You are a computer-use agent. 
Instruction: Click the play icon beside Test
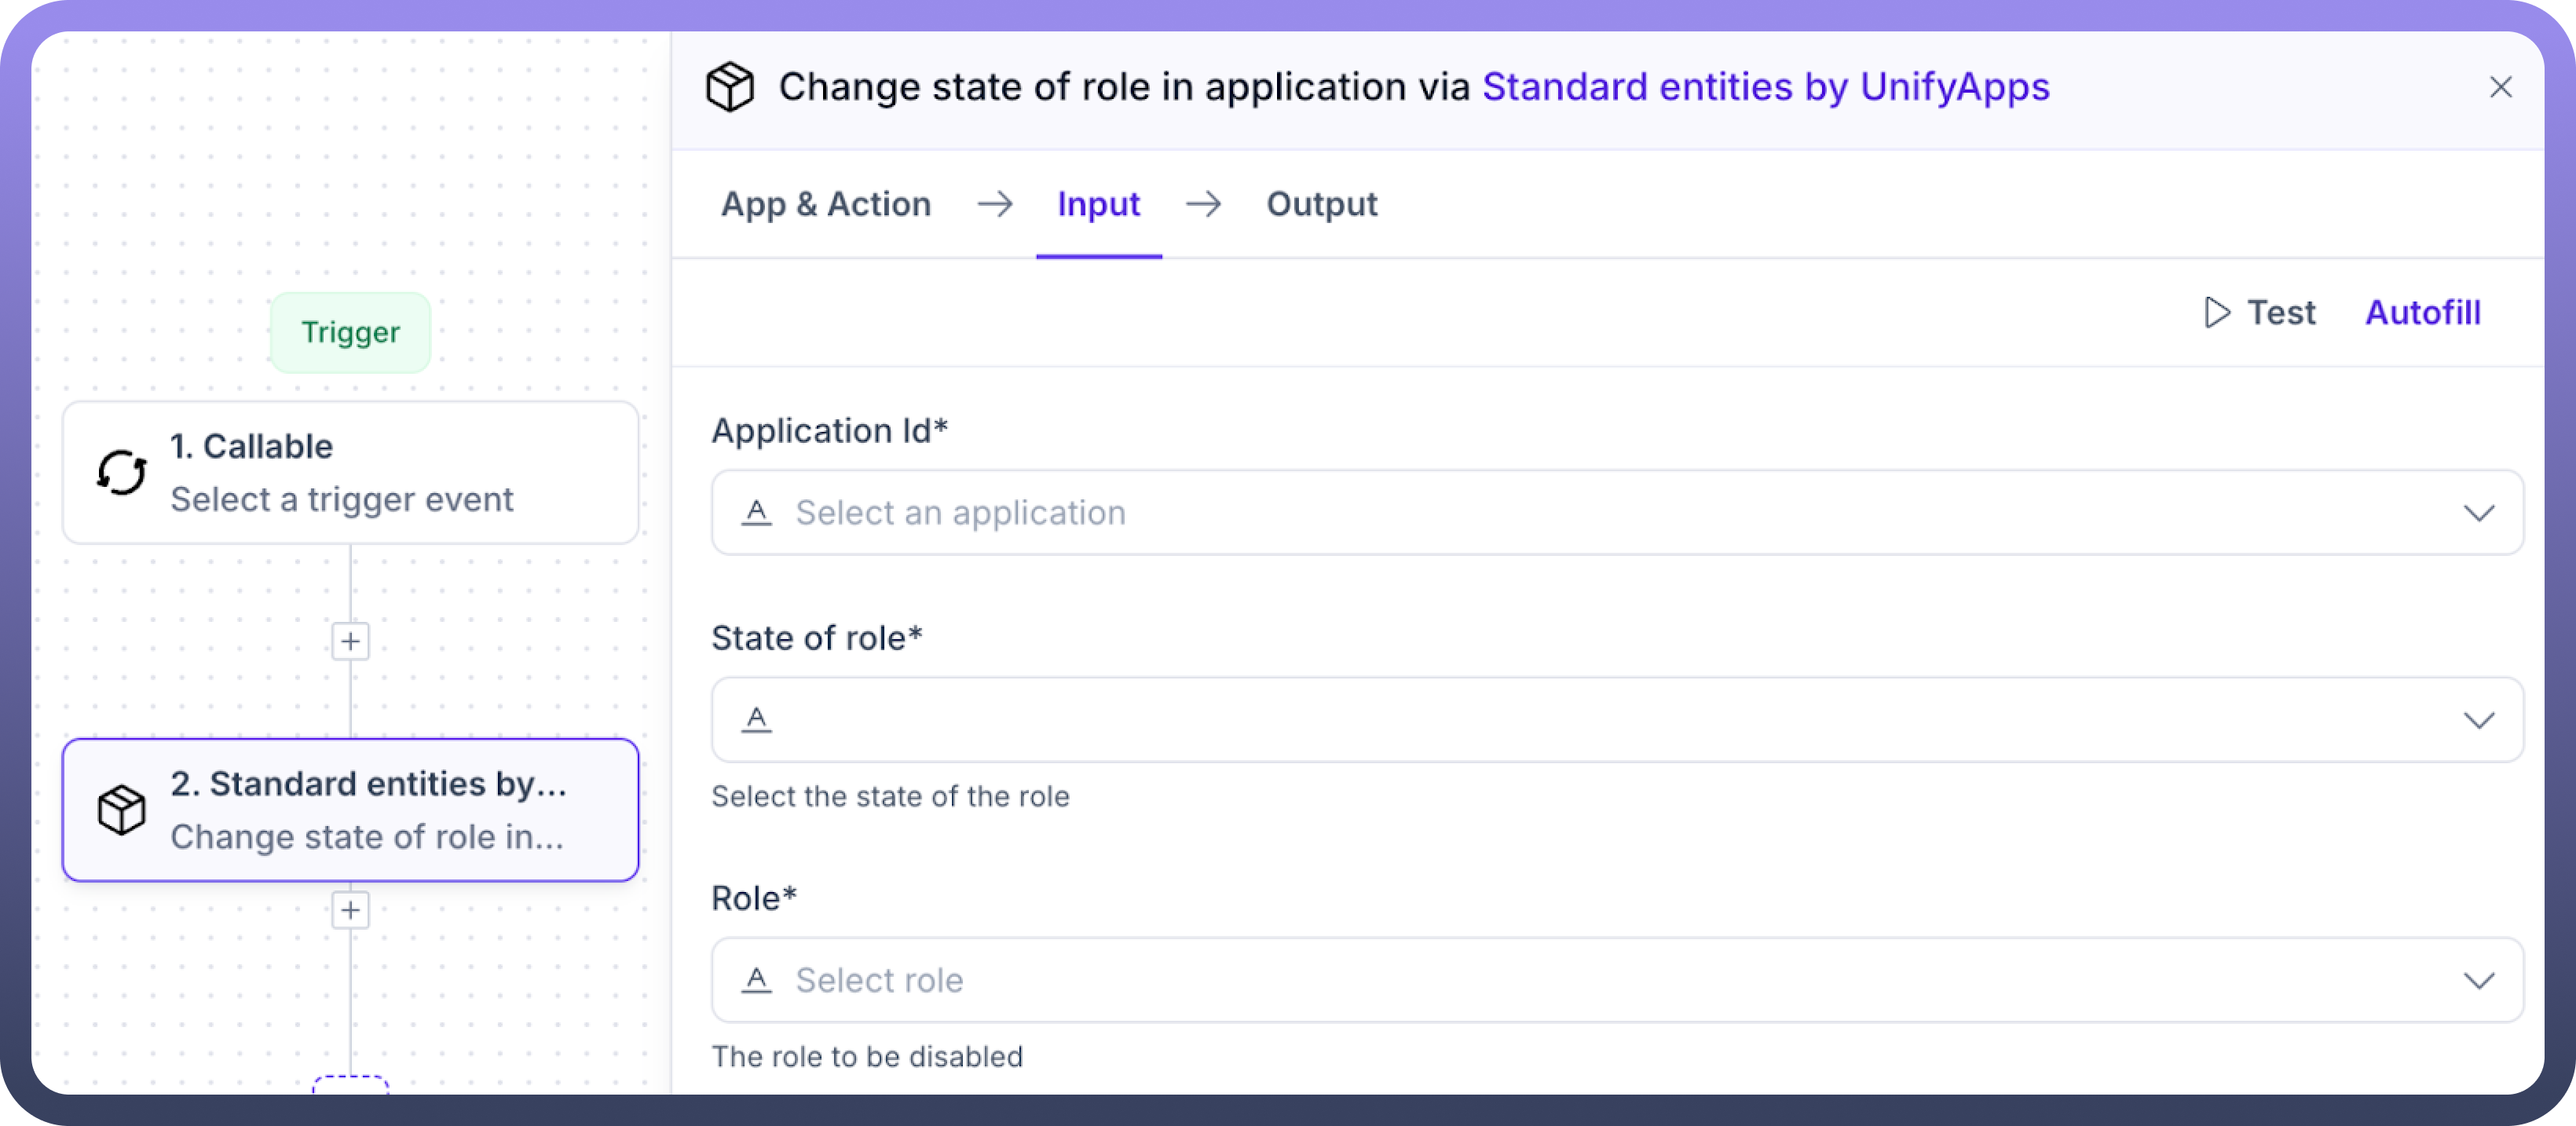point(2216,312)
